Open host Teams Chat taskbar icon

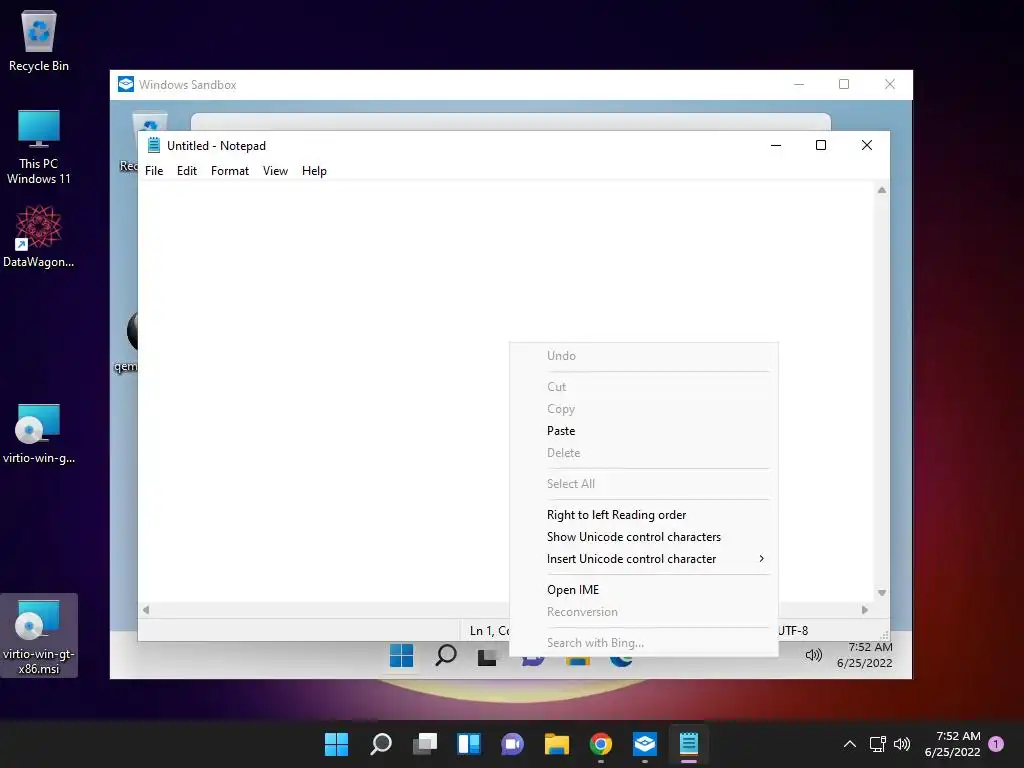513,744
